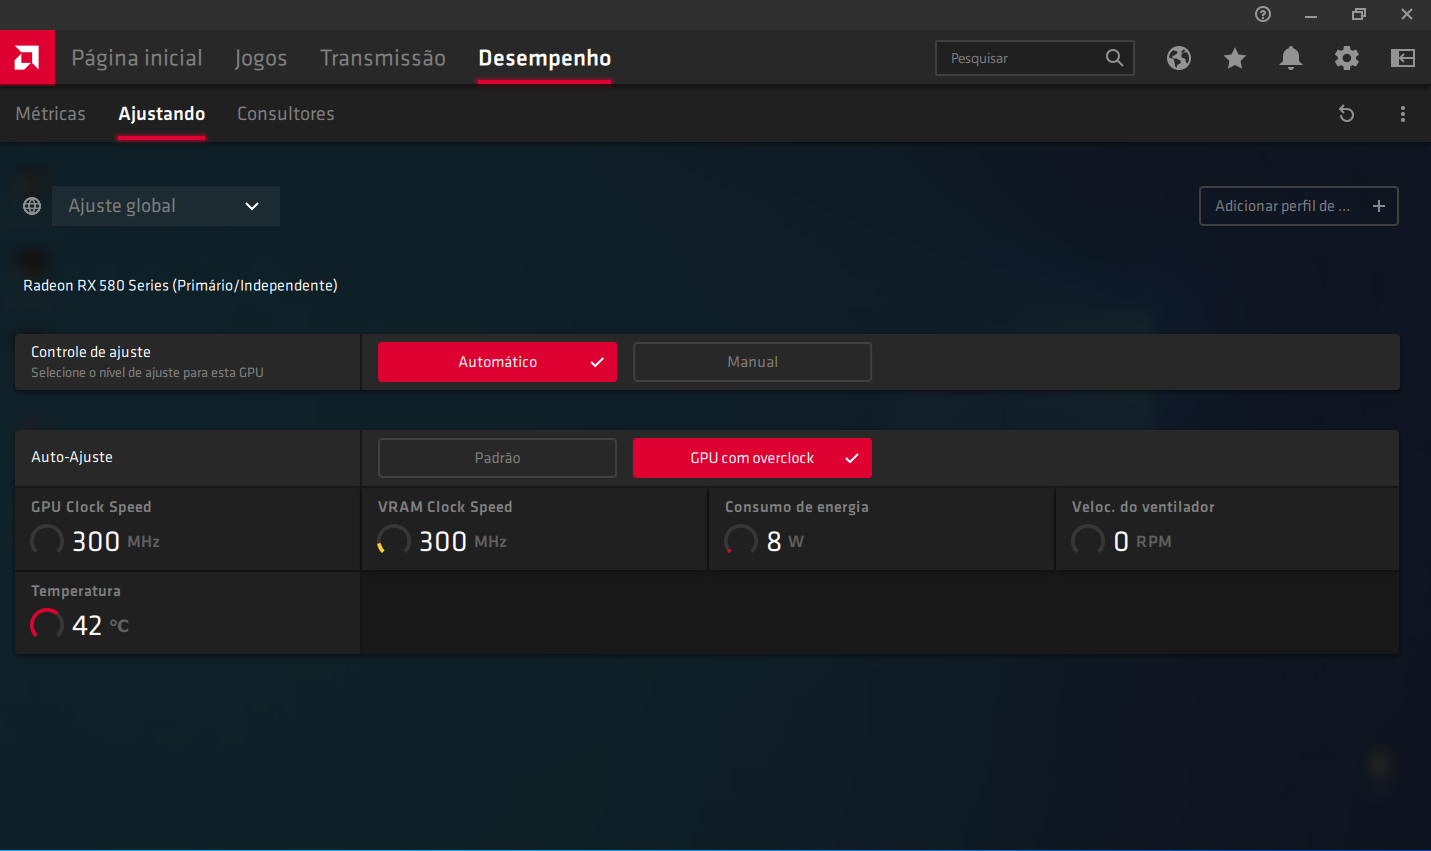
Task: Click the Temperatura gauge
Action: (x=47, y=625)
